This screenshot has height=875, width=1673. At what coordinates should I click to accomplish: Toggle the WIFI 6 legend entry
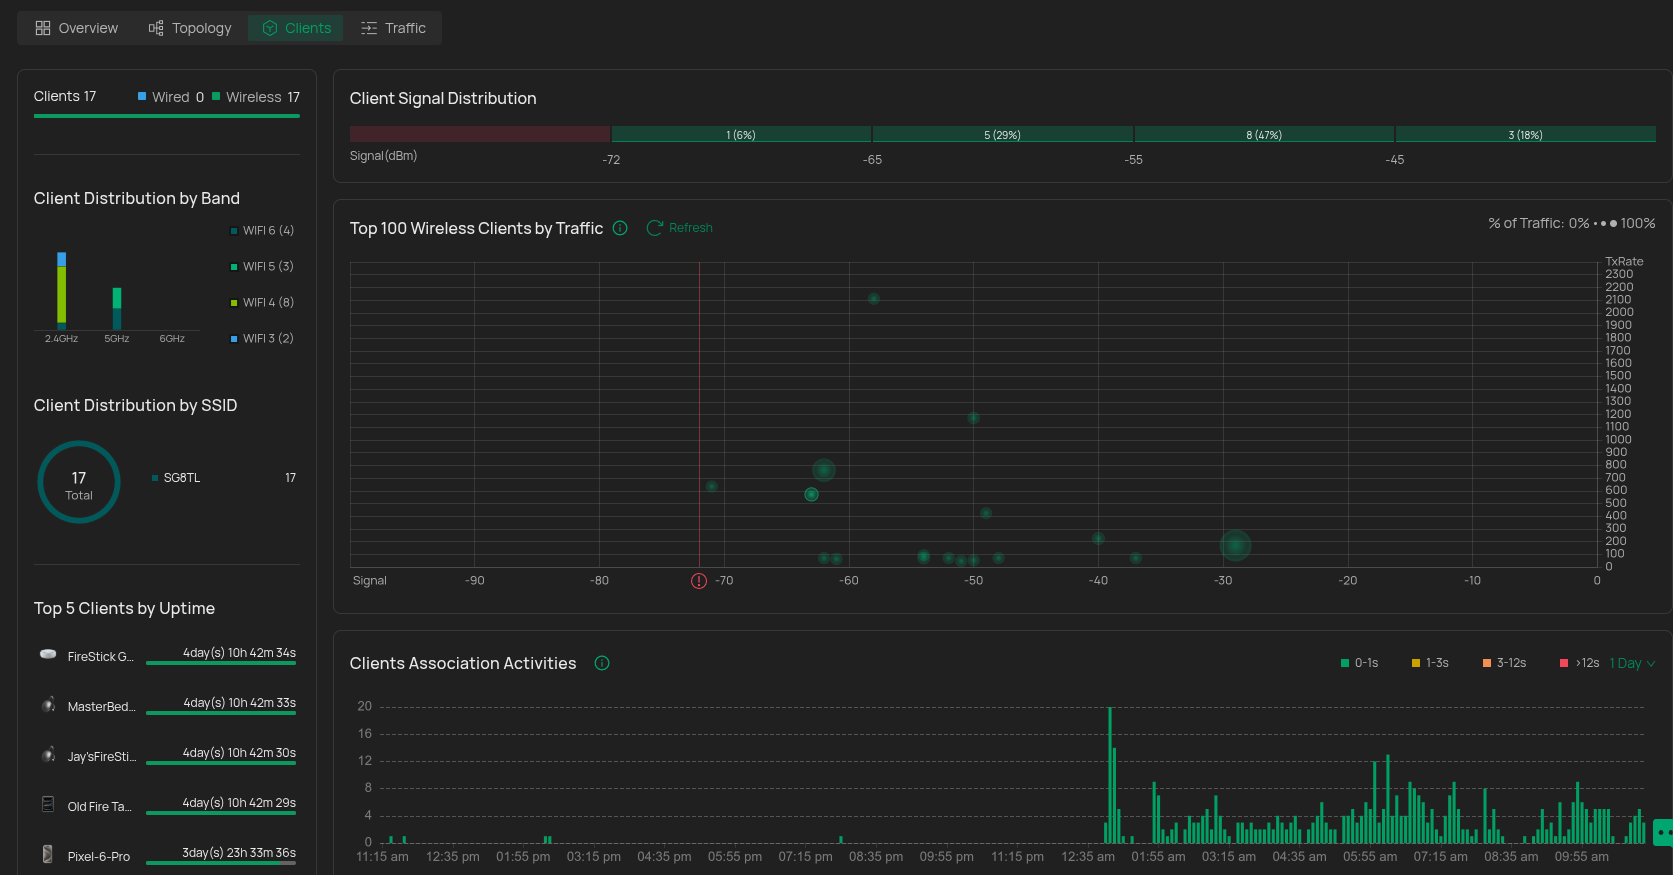(262, 231)
